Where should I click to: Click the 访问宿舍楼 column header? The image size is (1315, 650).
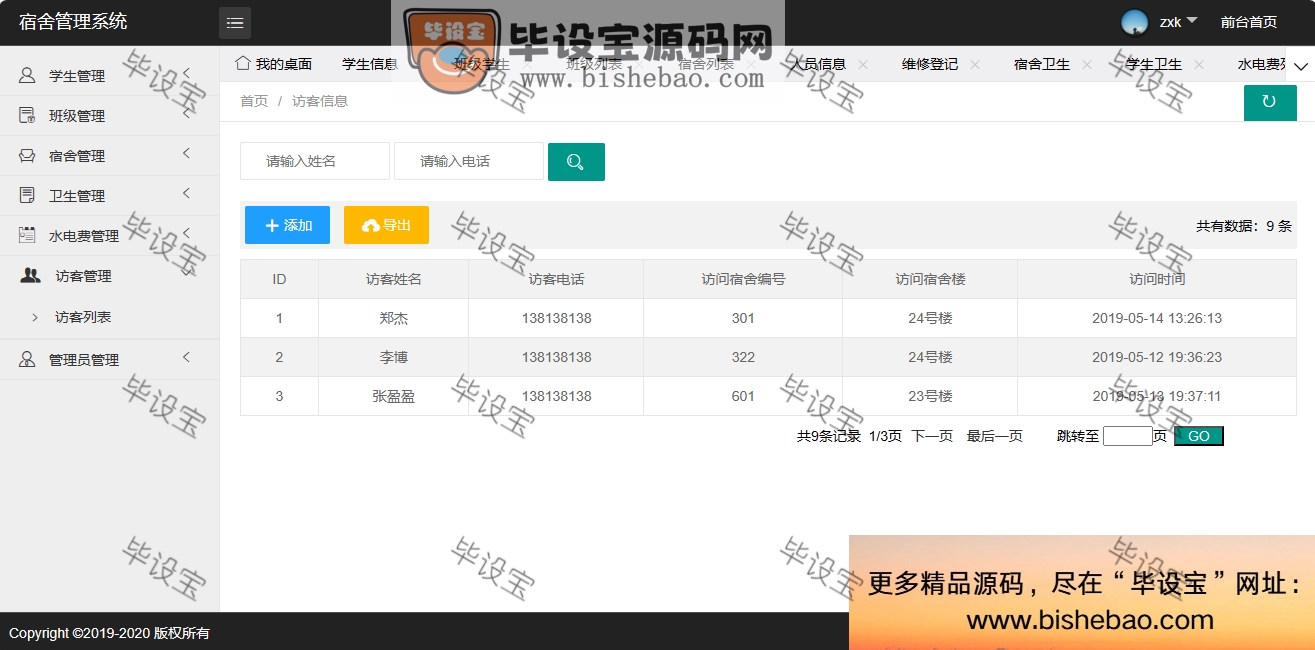pyautogui.click(x=930, y=279)
